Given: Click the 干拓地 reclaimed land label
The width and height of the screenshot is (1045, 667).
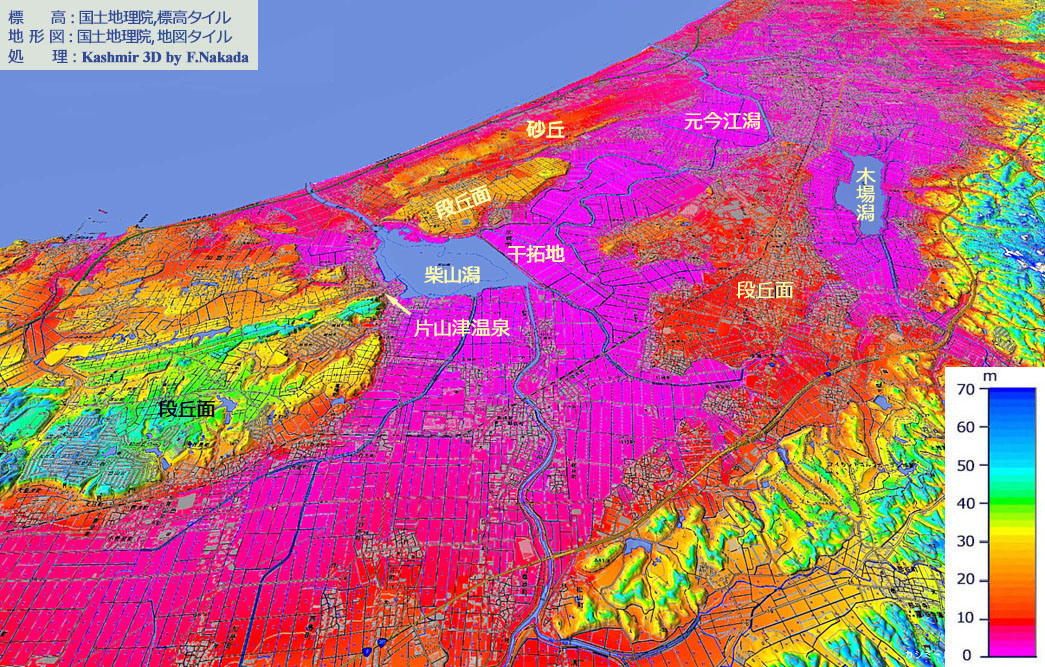Looking at the screenshot, I should pyautogui.click(x=536, y=254).
